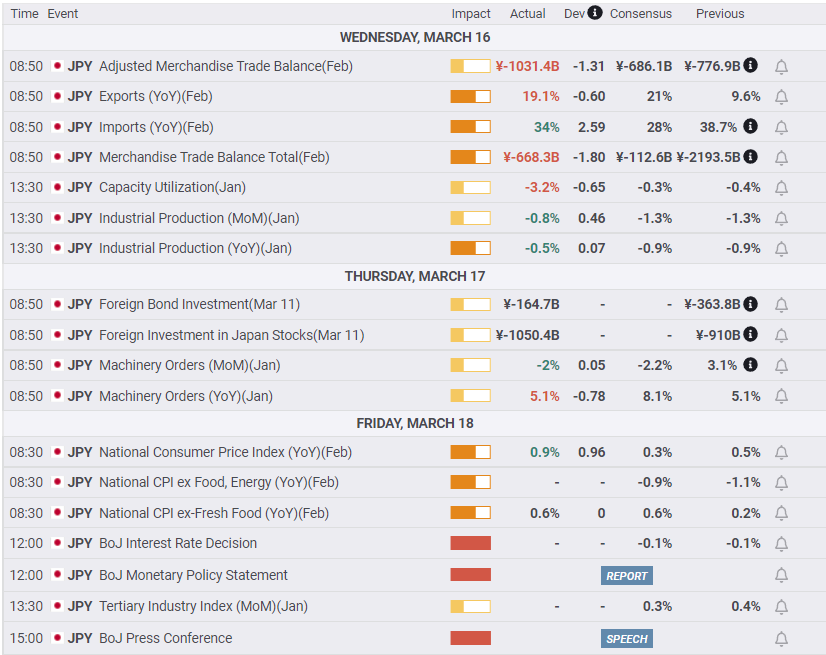Click info icon beside Imports previous 38.7%
Viewport: 826px width, 655px height.
750,126
